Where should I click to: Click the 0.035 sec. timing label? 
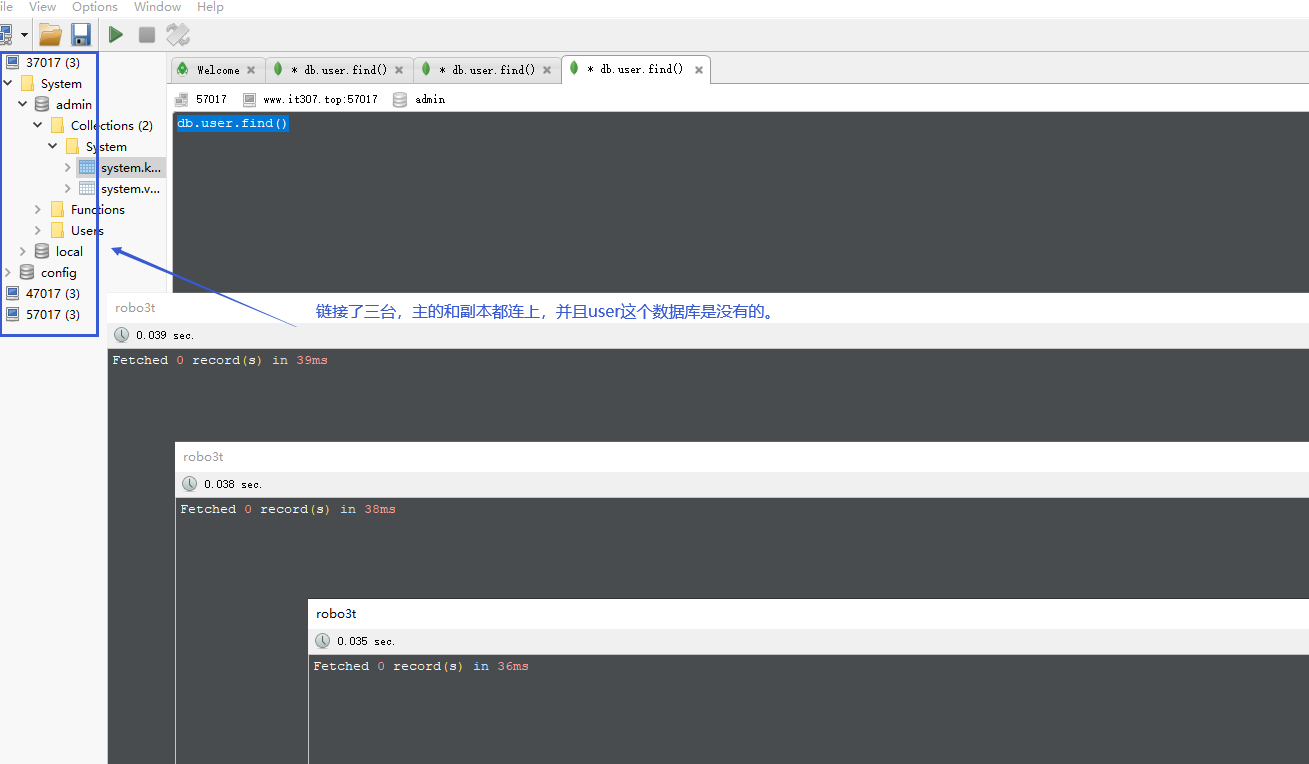[x=366, y=642]
